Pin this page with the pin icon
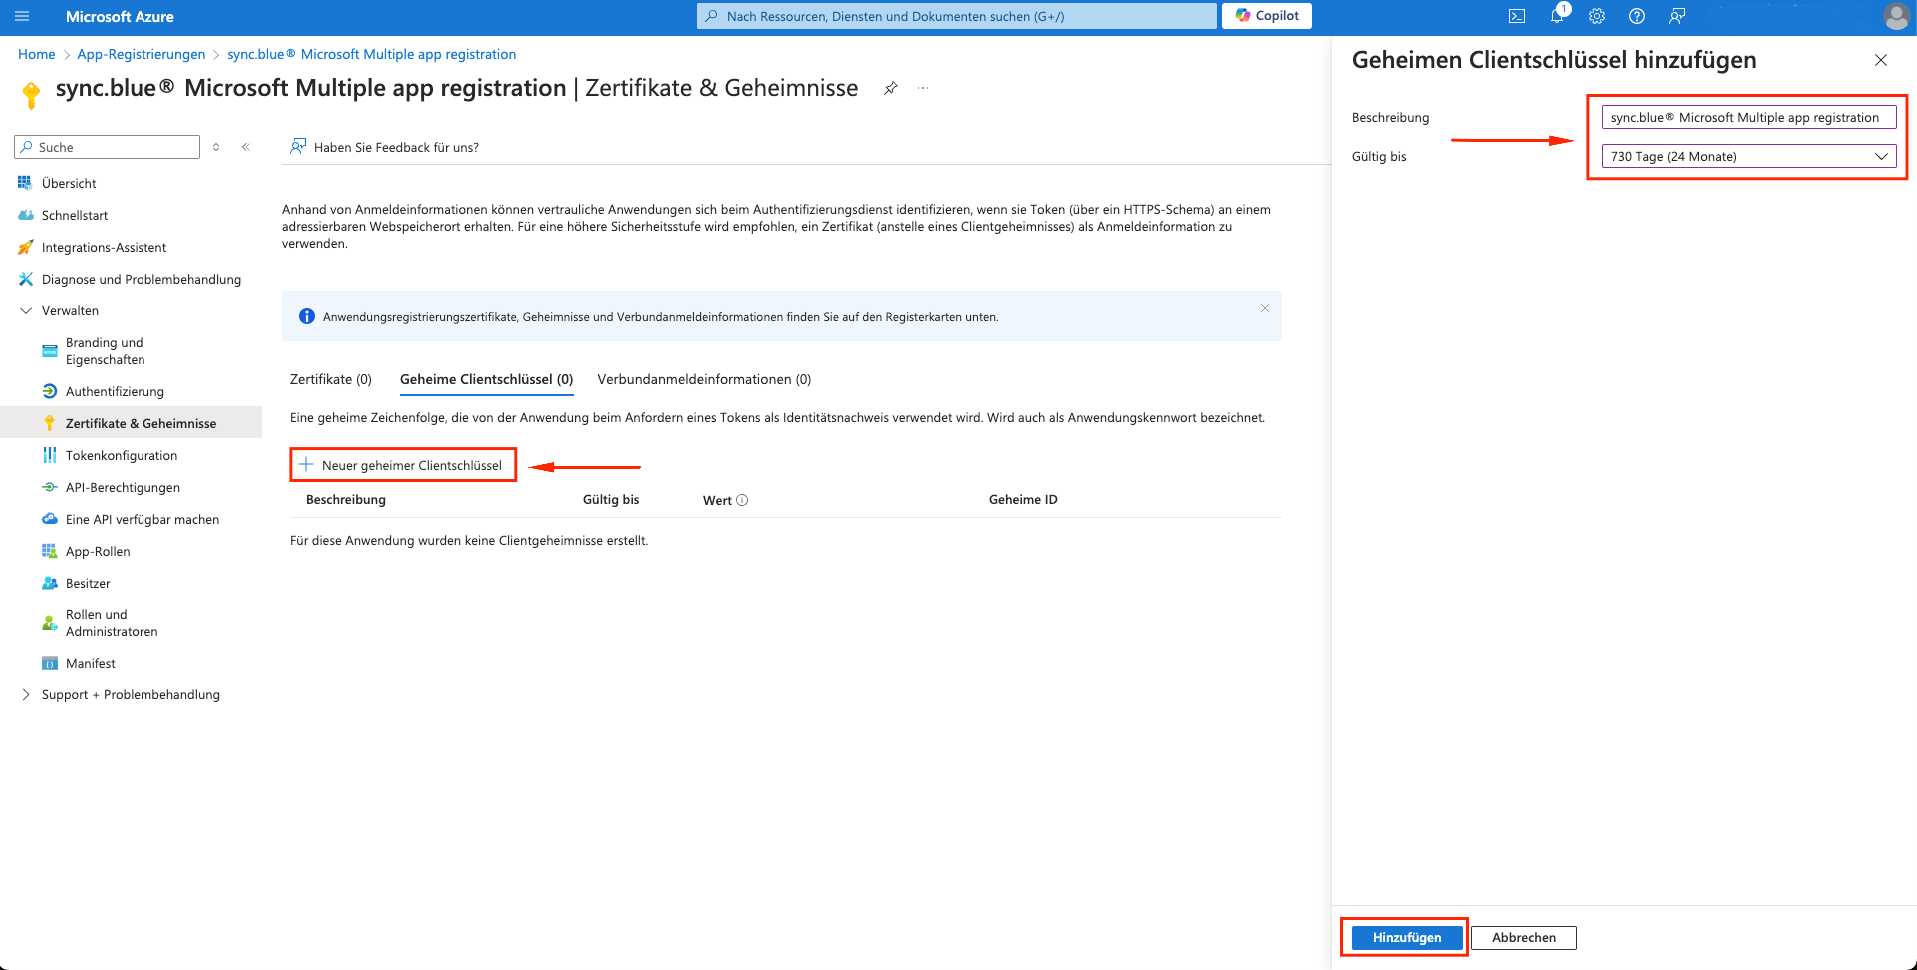Screen dimensions: 1917x970 pos(890,88)
